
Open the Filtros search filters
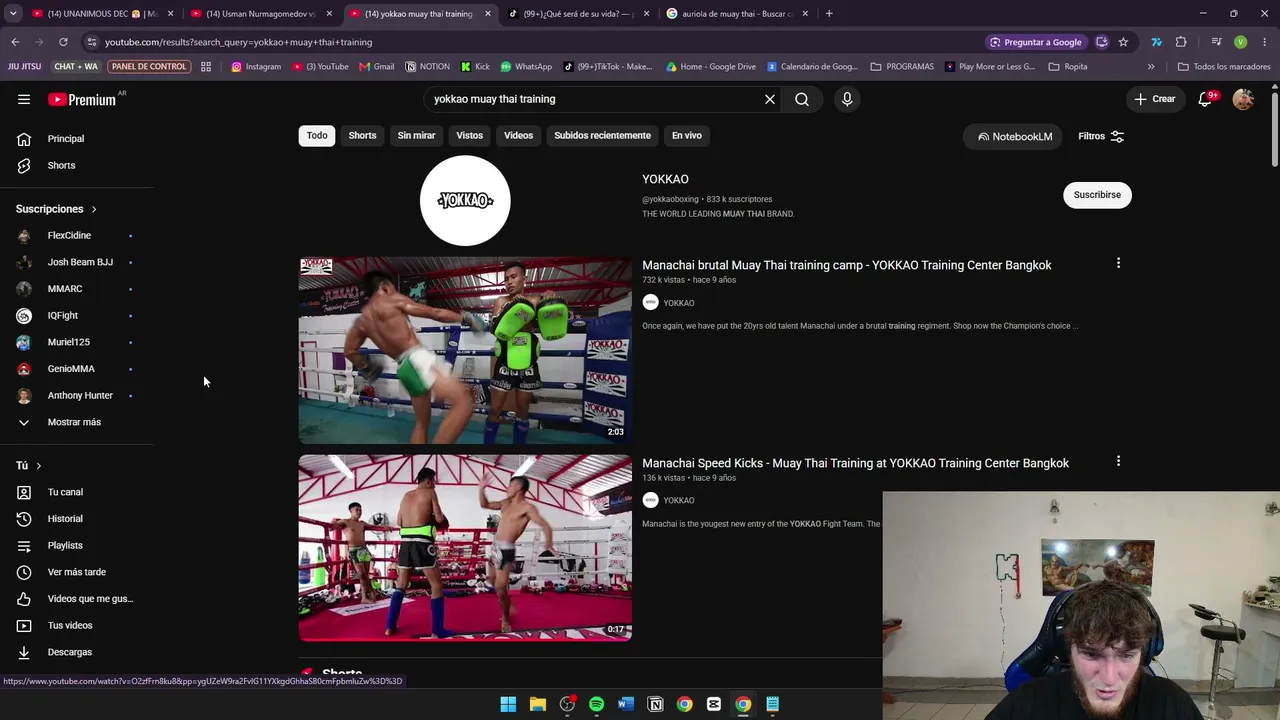[x=1101, y=137]
